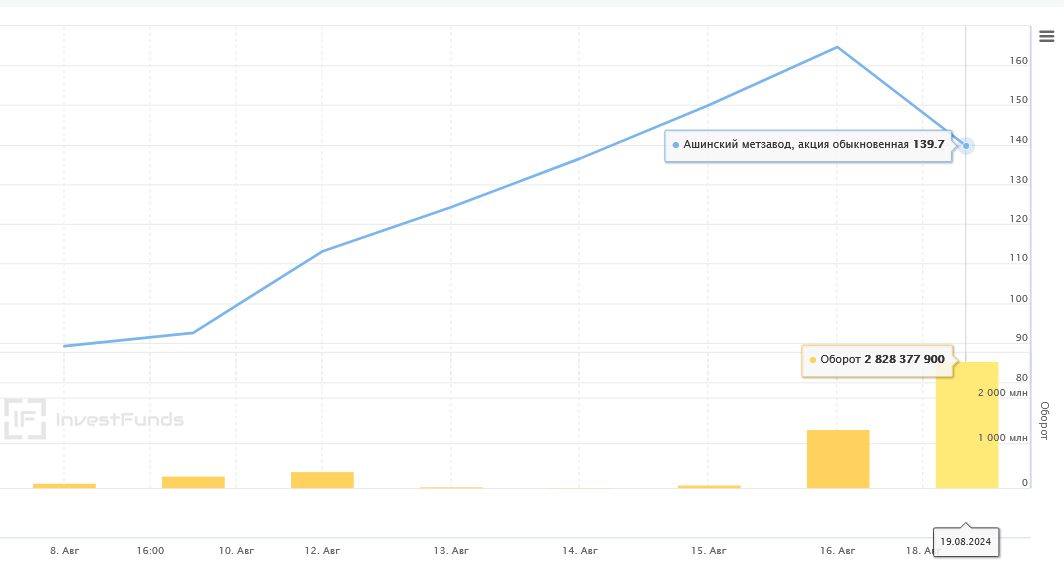
Task: Click the tiny turnover bar for 13. Авг
Action: click(x=451, y=487)
